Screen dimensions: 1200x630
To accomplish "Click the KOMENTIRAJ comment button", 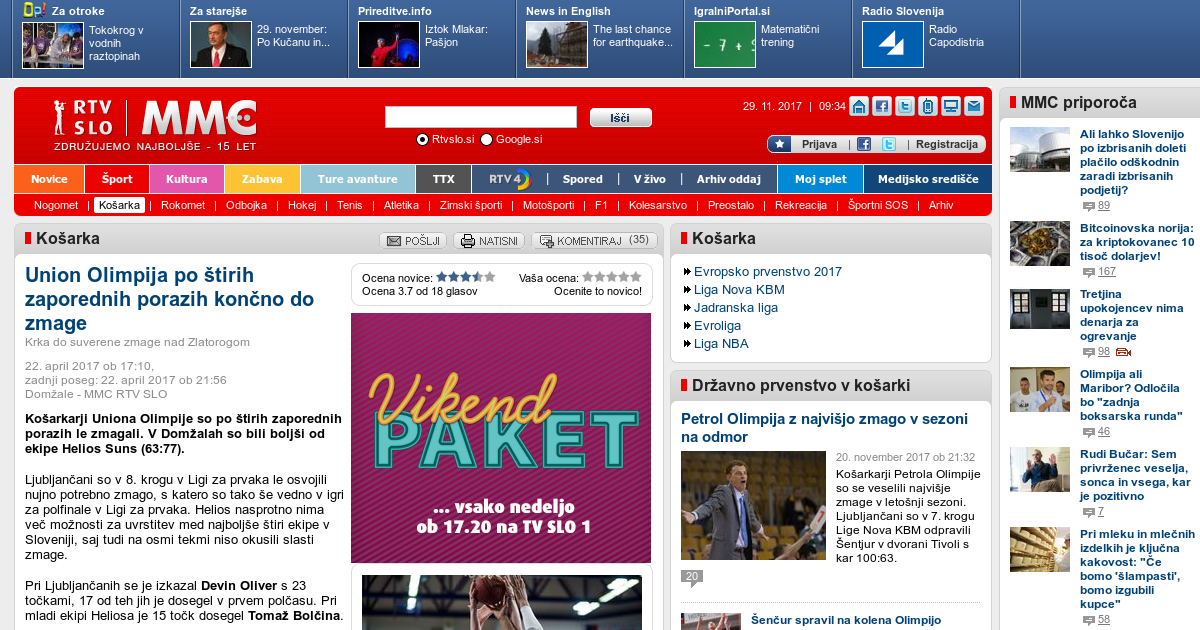I will point(594,241).
